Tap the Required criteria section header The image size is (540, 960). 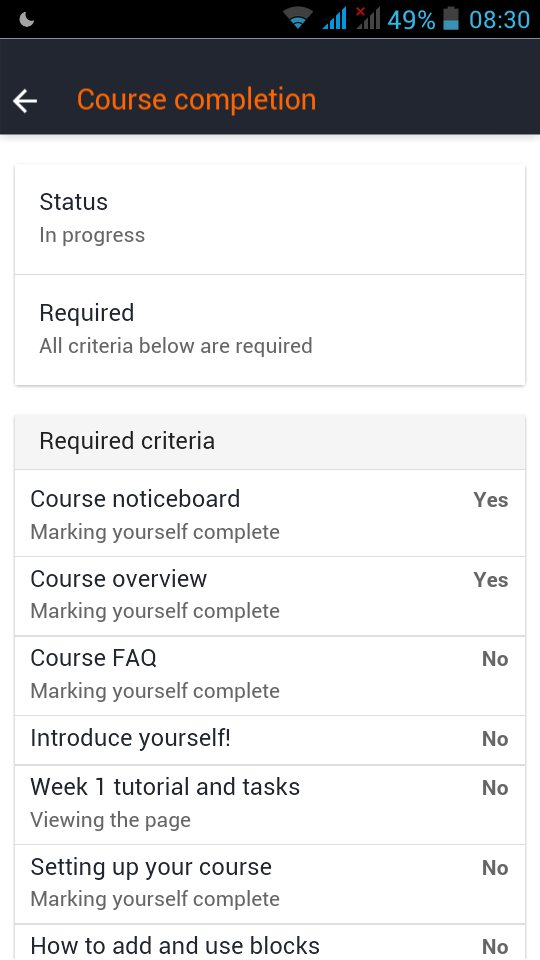point(270,442)
